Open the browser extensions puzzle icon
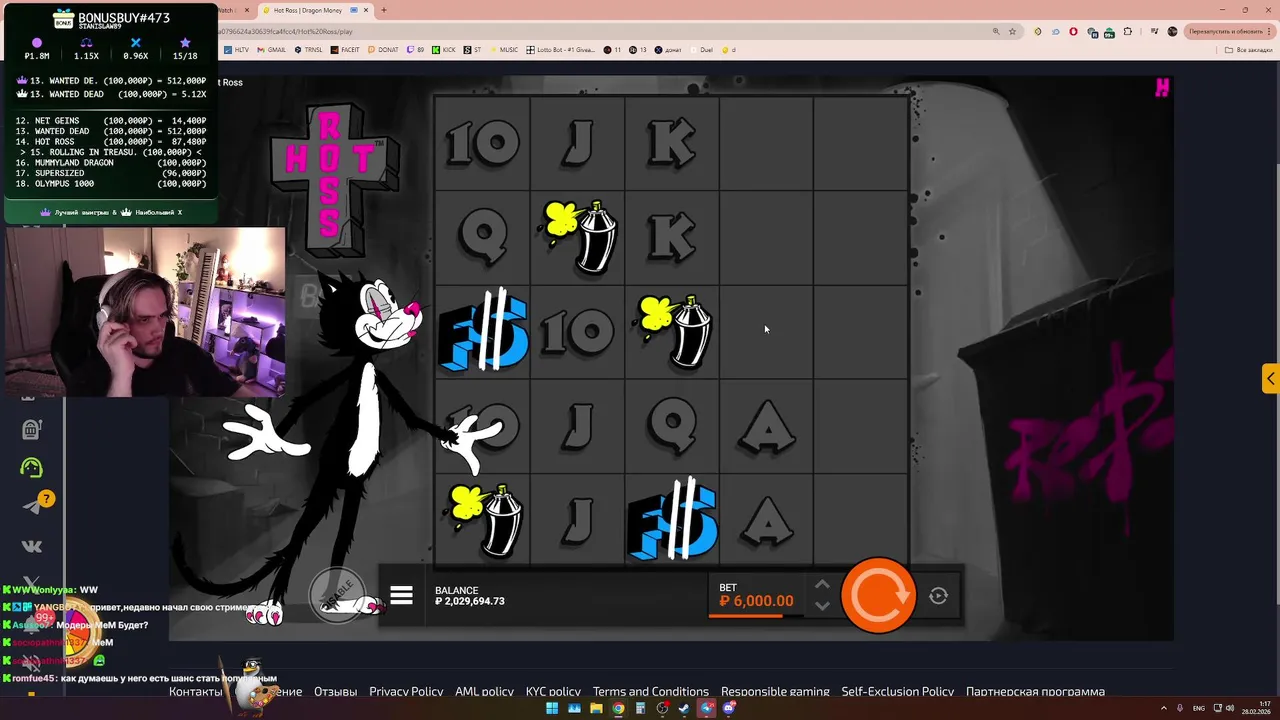 1128,31
